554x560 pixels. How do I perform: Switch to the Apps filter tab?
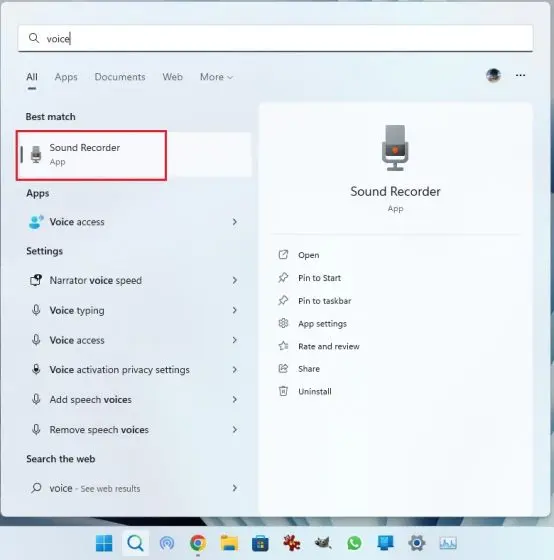tap(66, 77)
